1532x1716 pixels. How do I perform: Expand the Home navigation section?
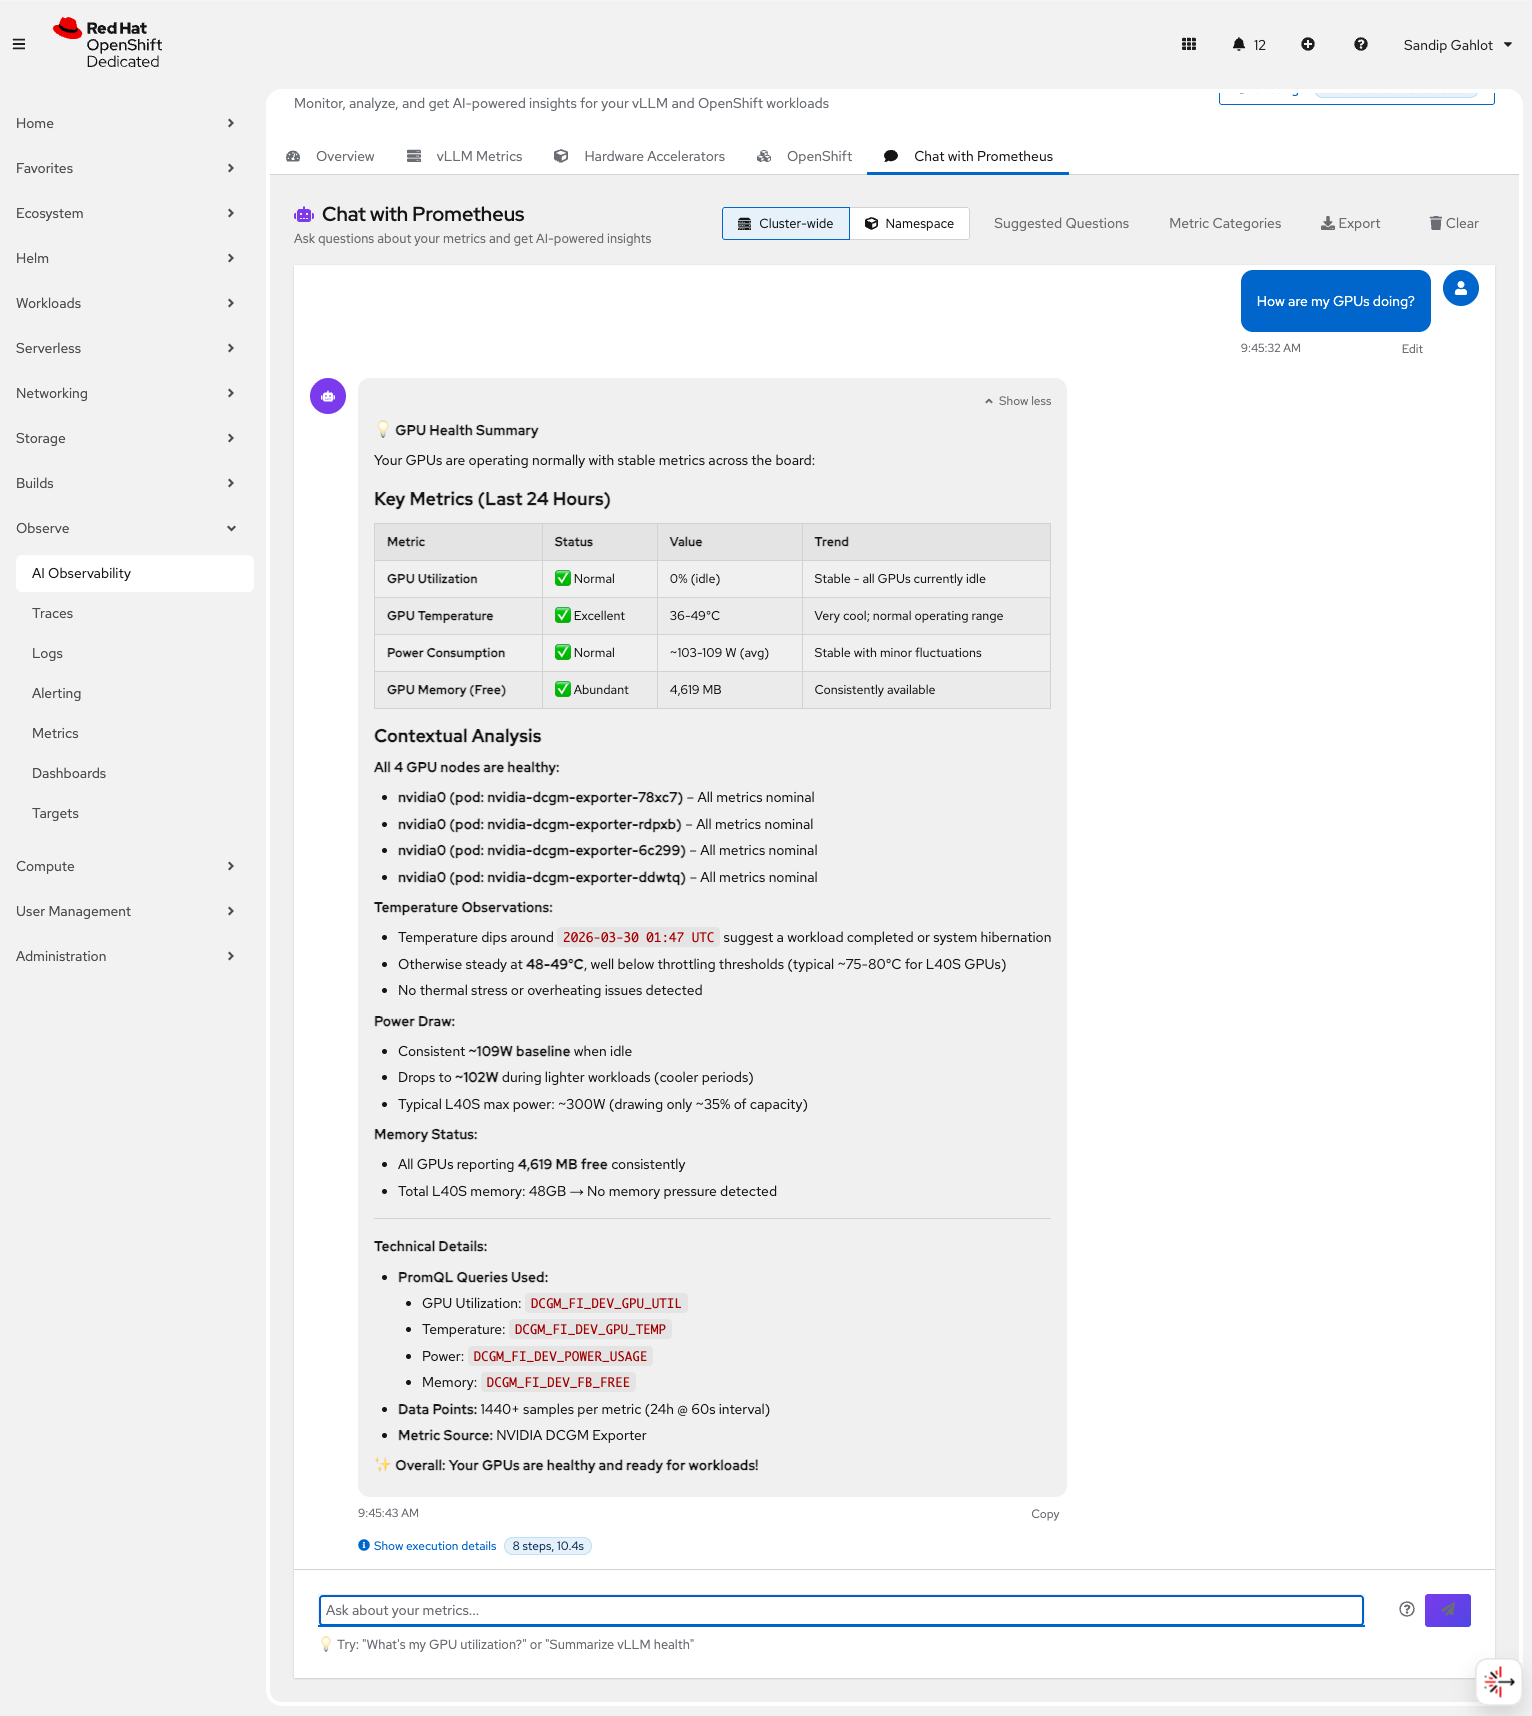click(125, 123)
